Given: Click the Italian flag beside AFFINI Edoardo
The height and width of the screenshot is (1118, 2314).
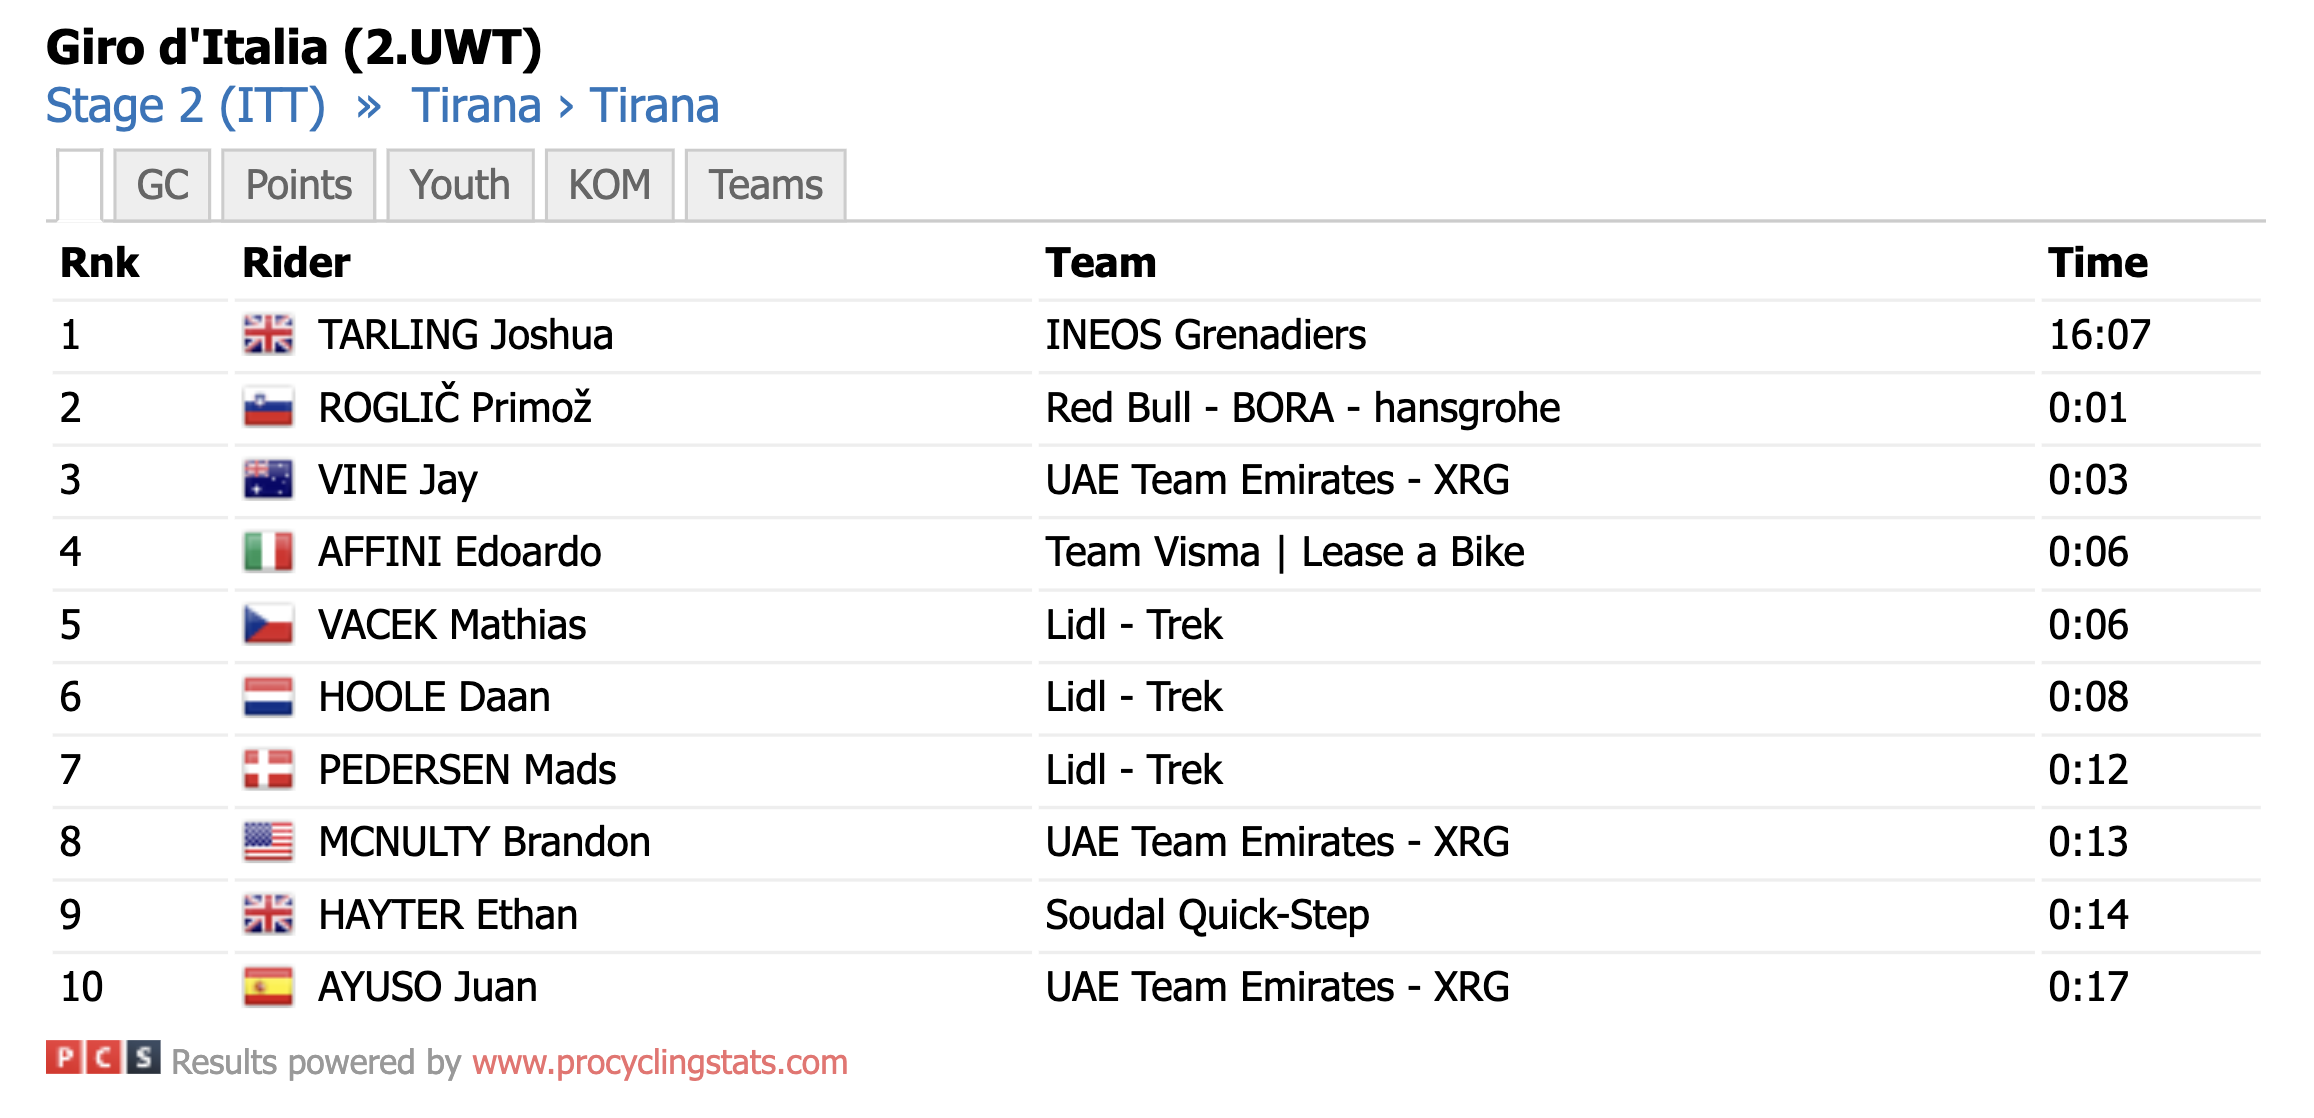Looking at the screenshot, I should pyautogui.click(x=268, y=551).
